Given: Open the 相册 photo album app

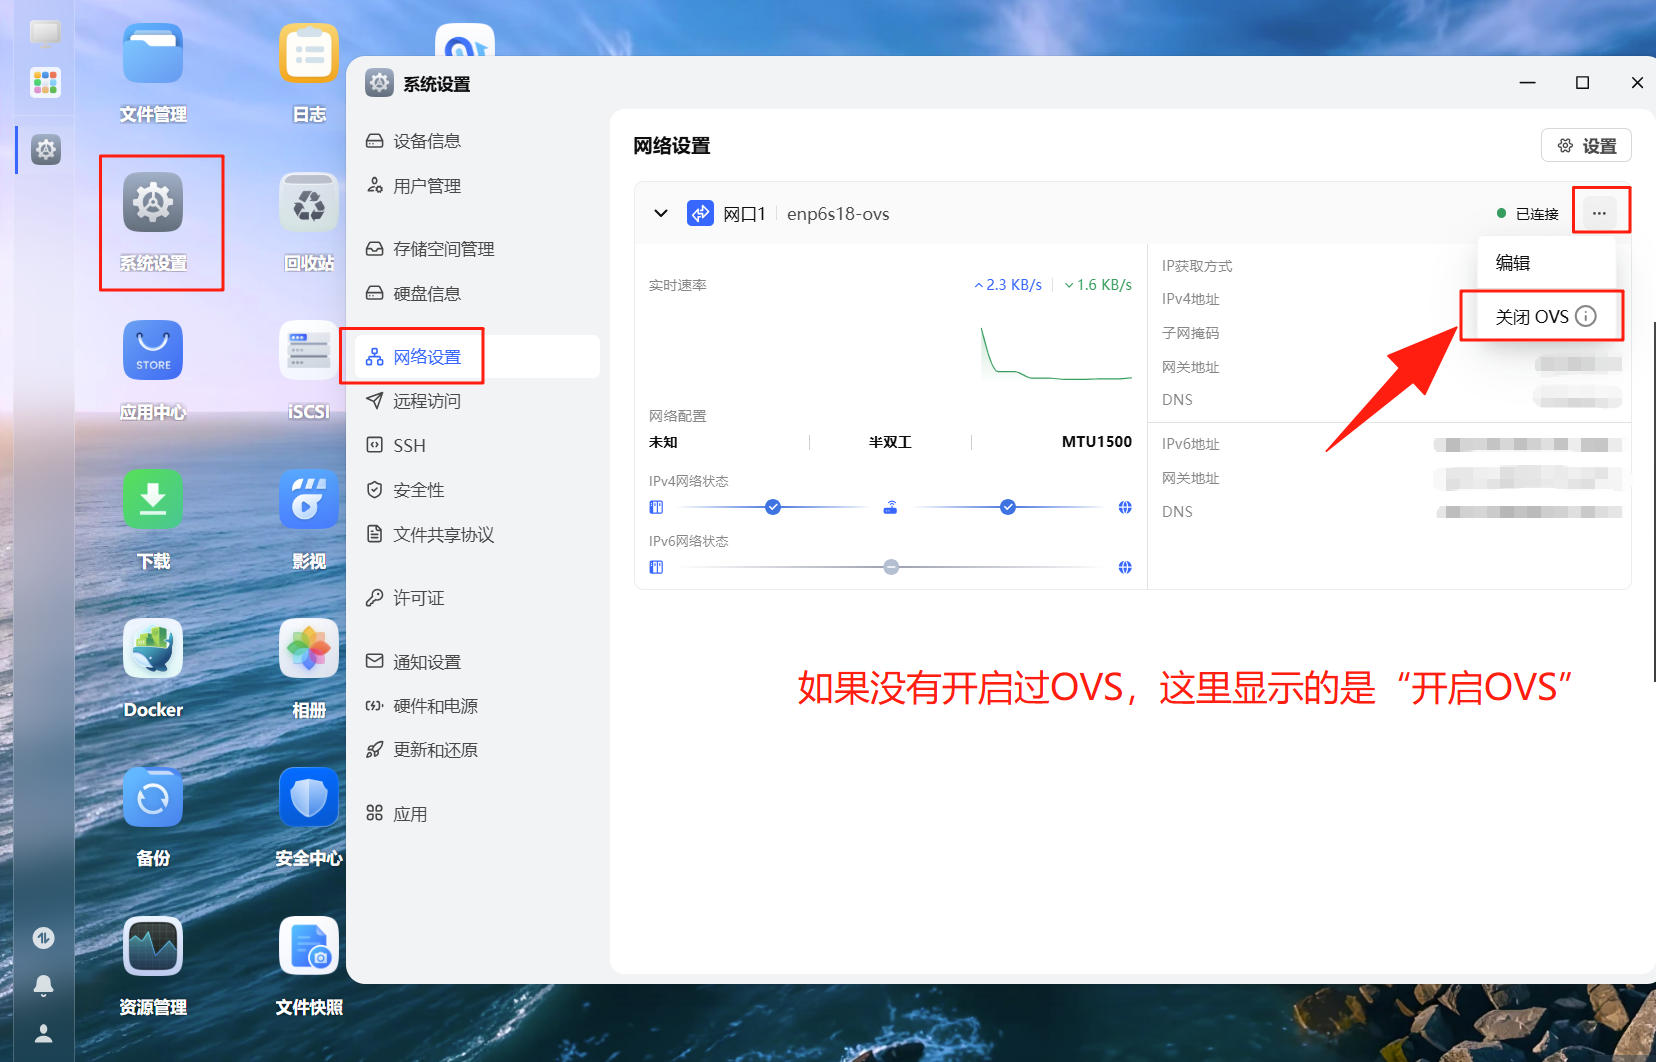Looking at the screenshot, I should [x=308, y=648].
